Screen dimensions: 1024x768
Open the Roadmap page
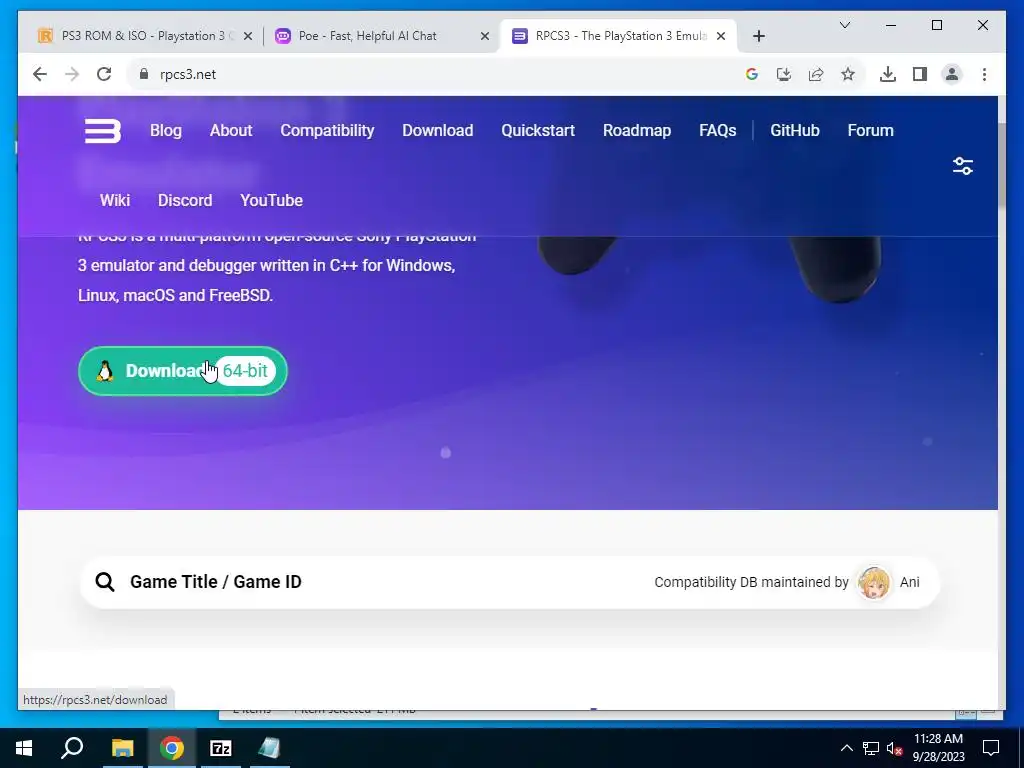click(637, 131)
